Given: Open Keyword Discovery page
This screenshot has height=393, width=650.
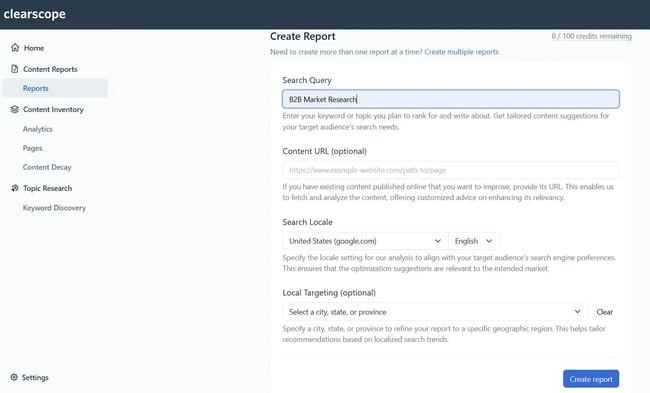Looking at the screenshot, I should [54, 208].
